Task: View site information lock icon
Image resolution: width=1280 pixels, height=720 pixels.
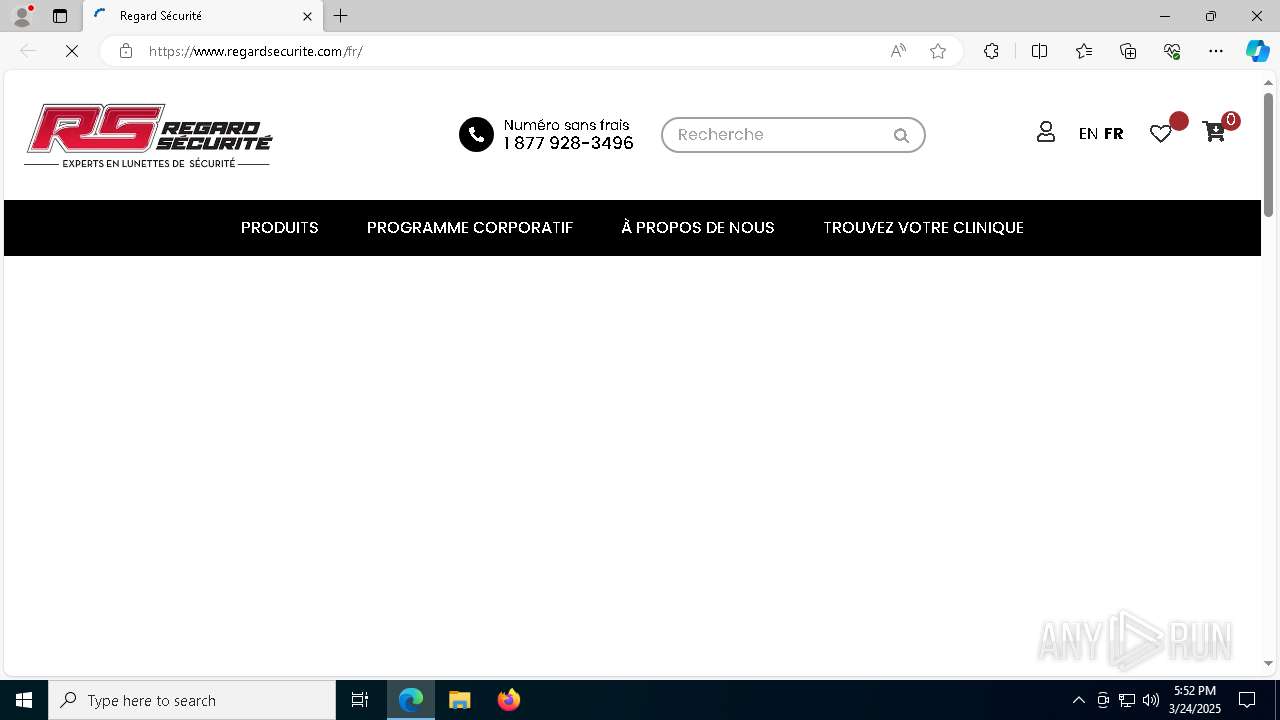Action: 125,51
